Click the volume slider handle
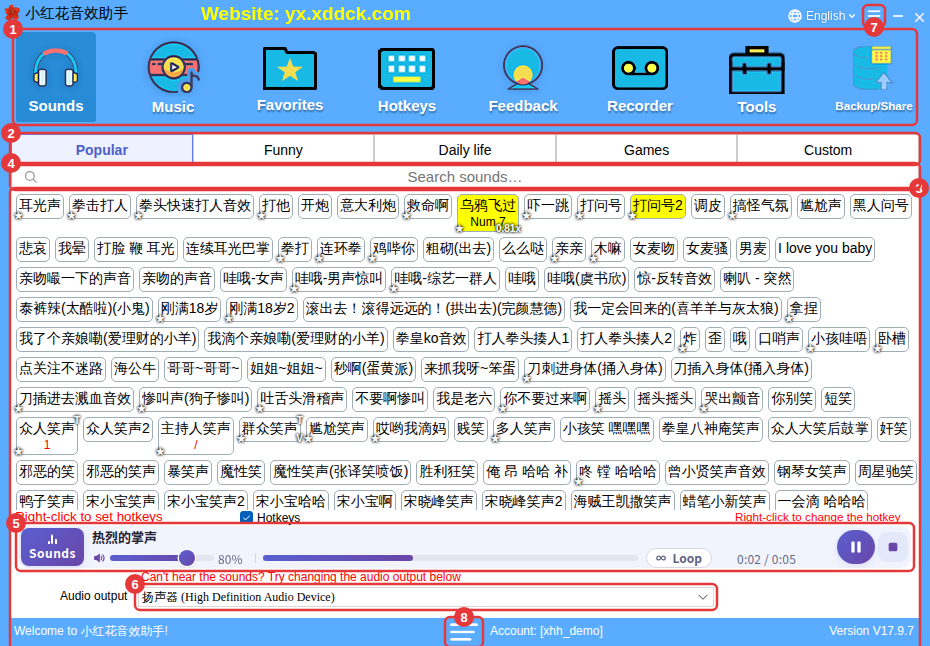930x646 pixels. click(187, 558)
